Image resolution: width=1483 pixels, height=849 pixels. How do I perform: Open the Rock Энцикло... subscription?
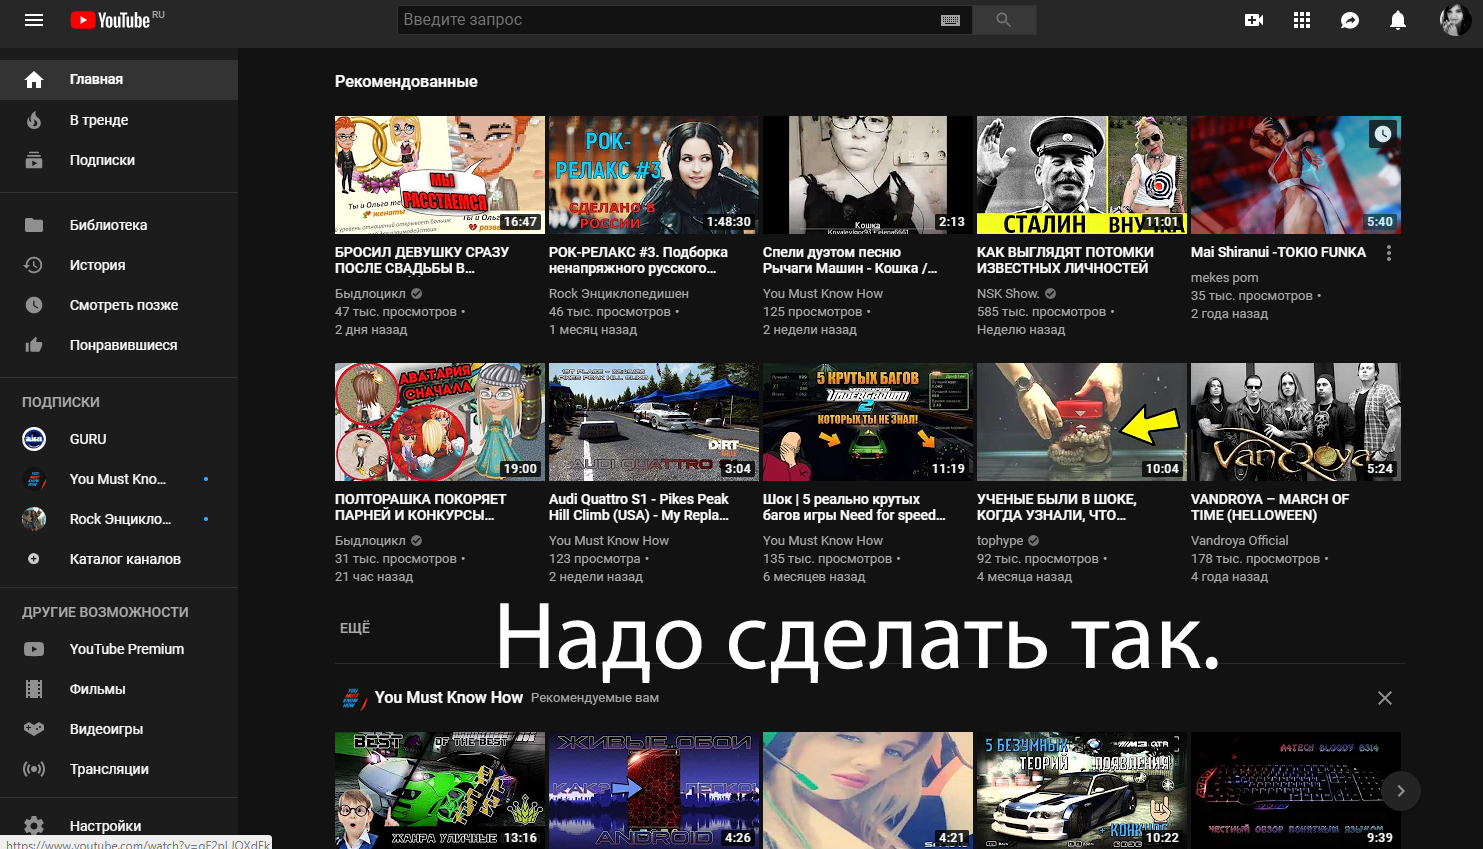click(119, 519)
